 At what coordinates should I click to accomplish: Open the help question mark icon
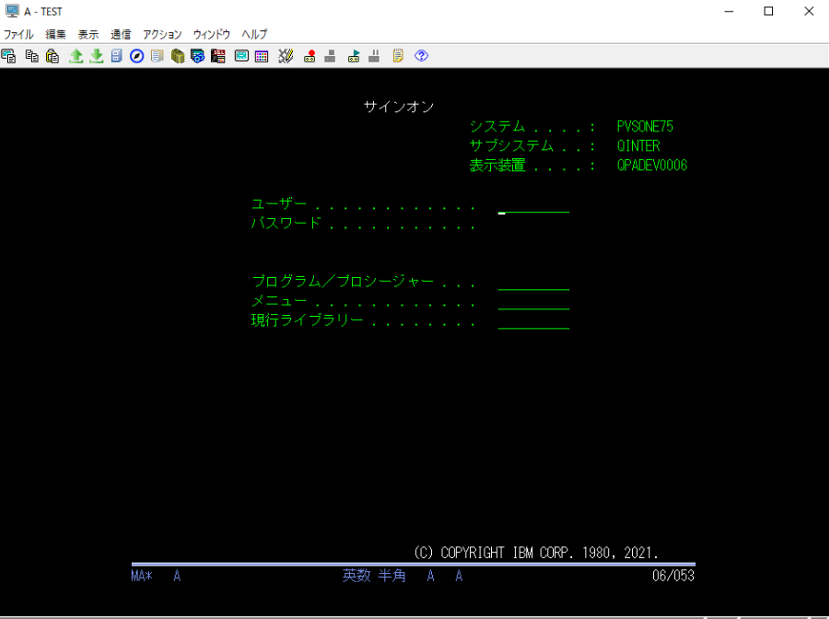point(421,56)
